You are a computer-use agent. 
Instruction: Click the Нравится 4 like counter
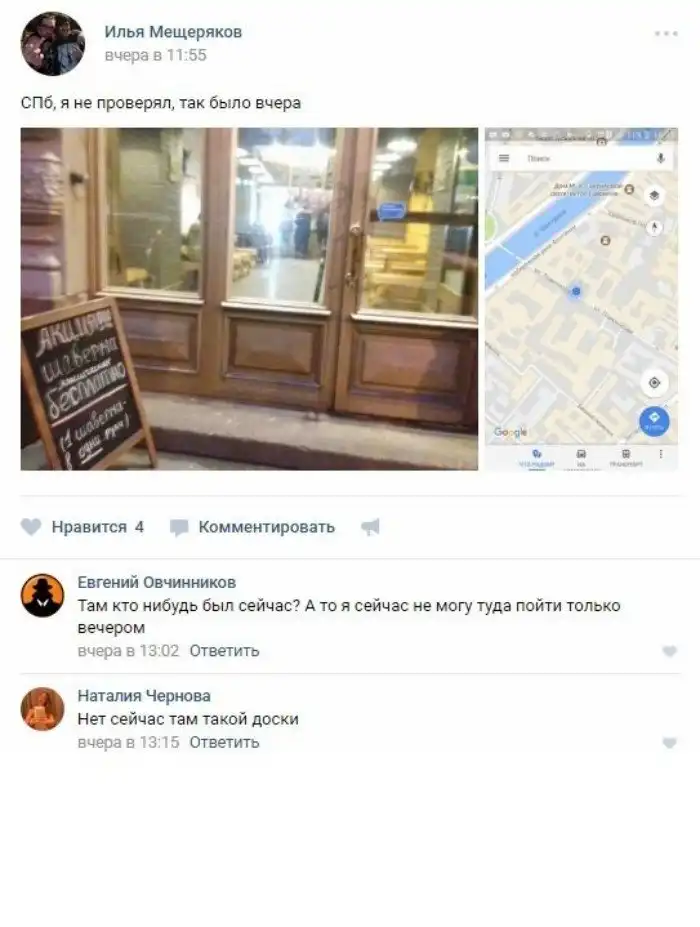point(98,527)
